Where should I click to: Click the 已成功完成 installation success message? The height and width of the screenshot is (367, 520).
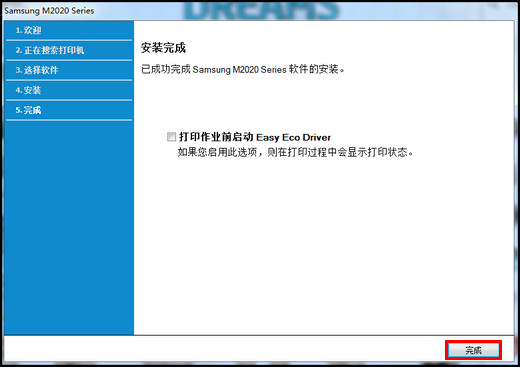243,69
